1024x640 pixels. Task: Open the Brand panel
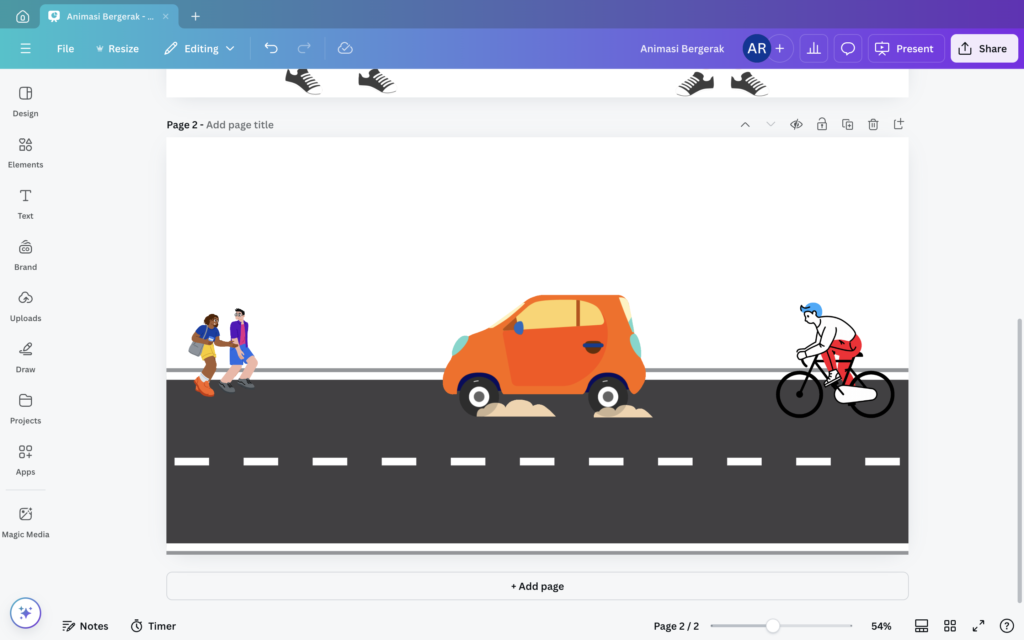point(25,255)
